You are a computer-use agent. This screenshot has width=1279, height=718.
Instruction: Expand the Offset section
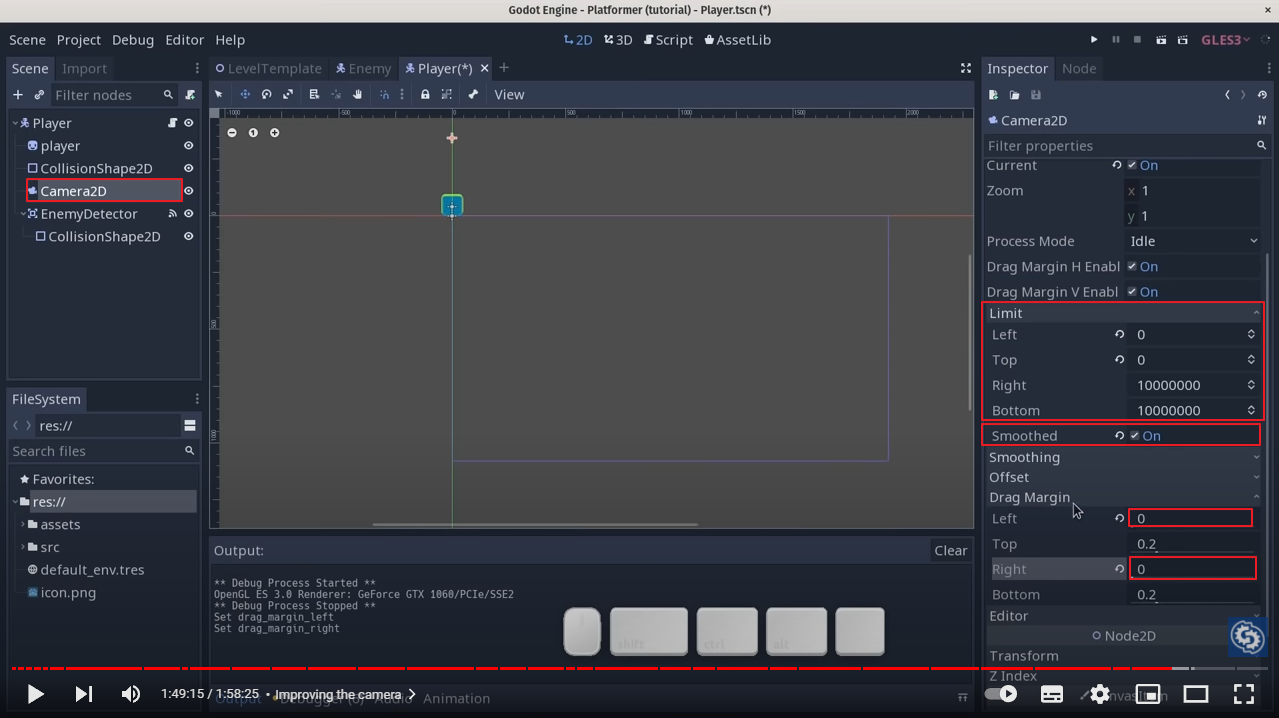(x=1125, y=477)
